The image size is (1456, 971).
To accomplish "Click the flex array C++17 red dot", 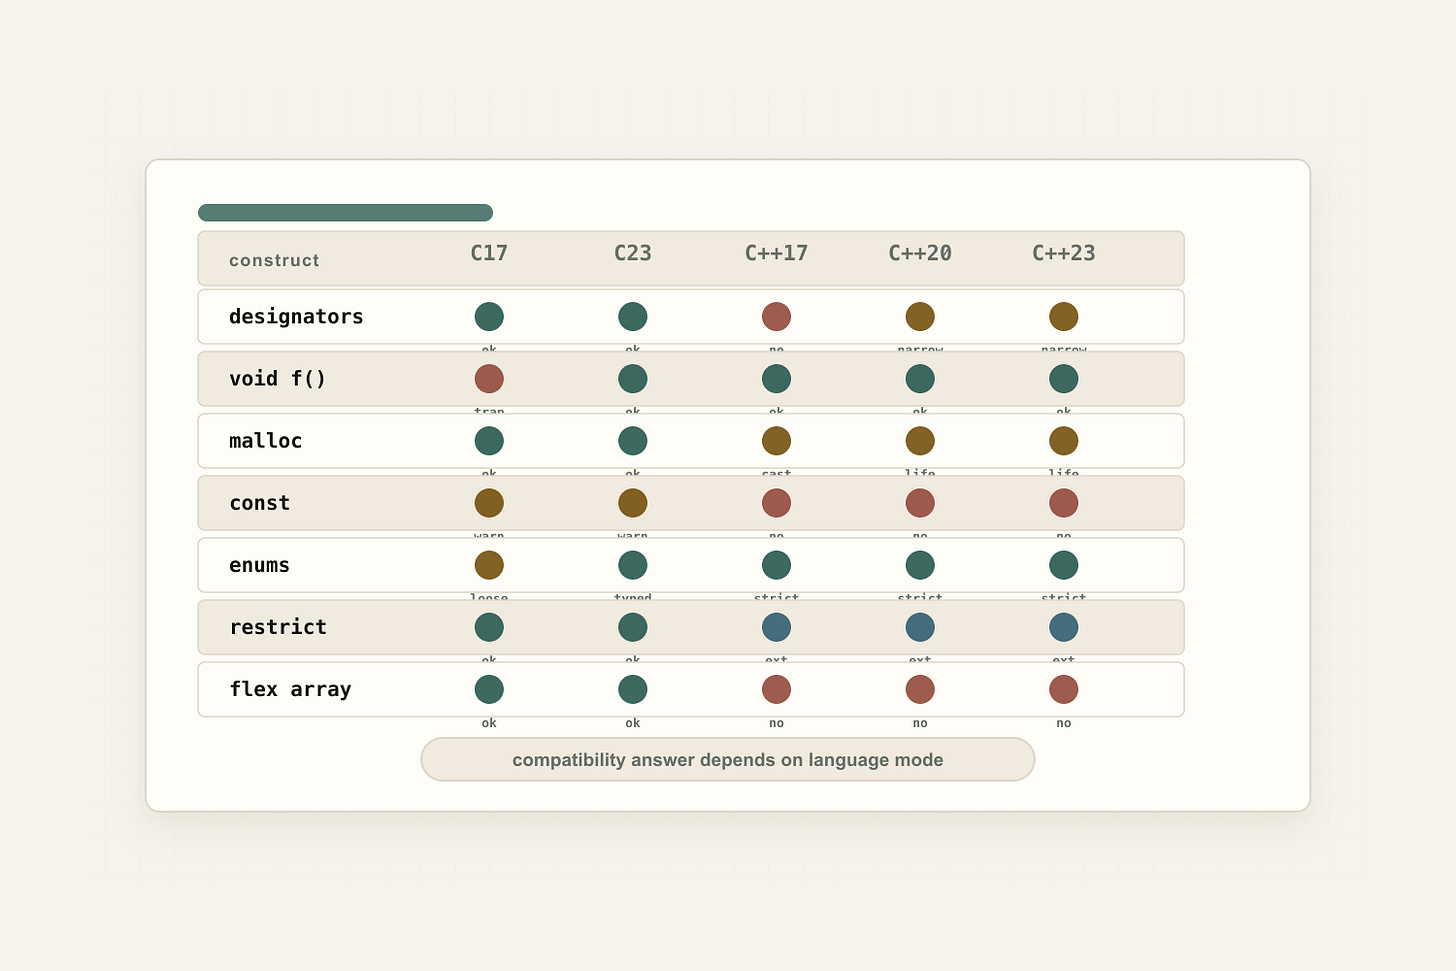I will 776,689.
